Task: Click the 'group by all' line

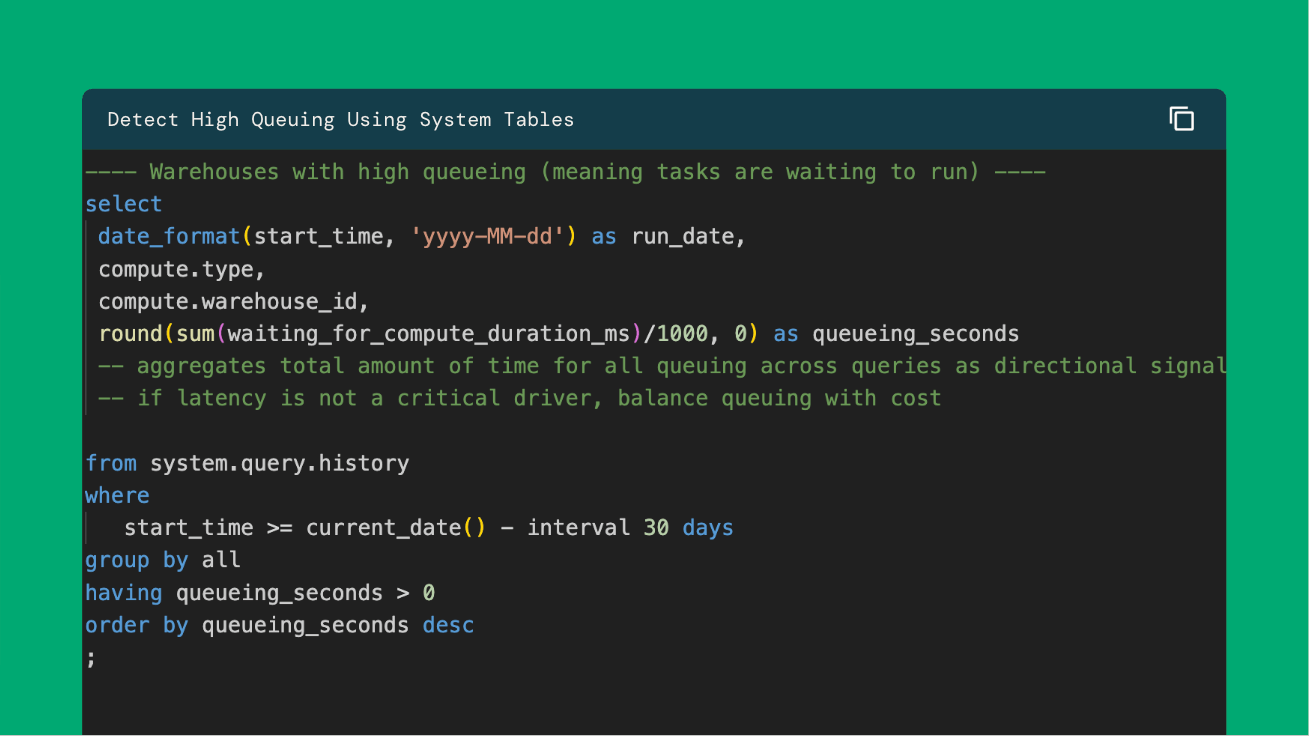Action: [x=162, y=560]
